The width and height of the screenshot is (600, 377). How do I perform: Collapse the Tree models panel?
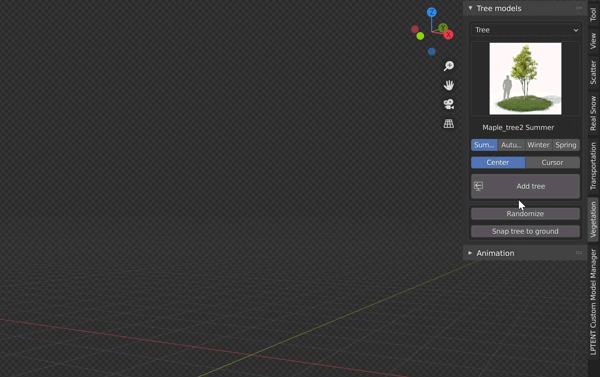point(470,8)
